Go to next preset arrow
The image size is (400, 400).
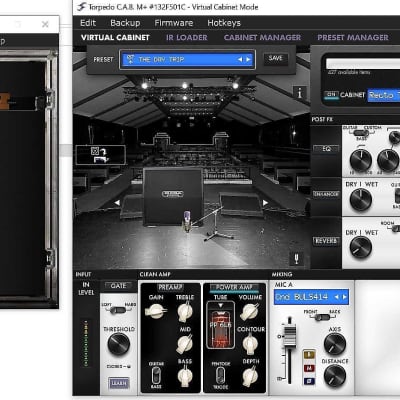click(248, 60)
